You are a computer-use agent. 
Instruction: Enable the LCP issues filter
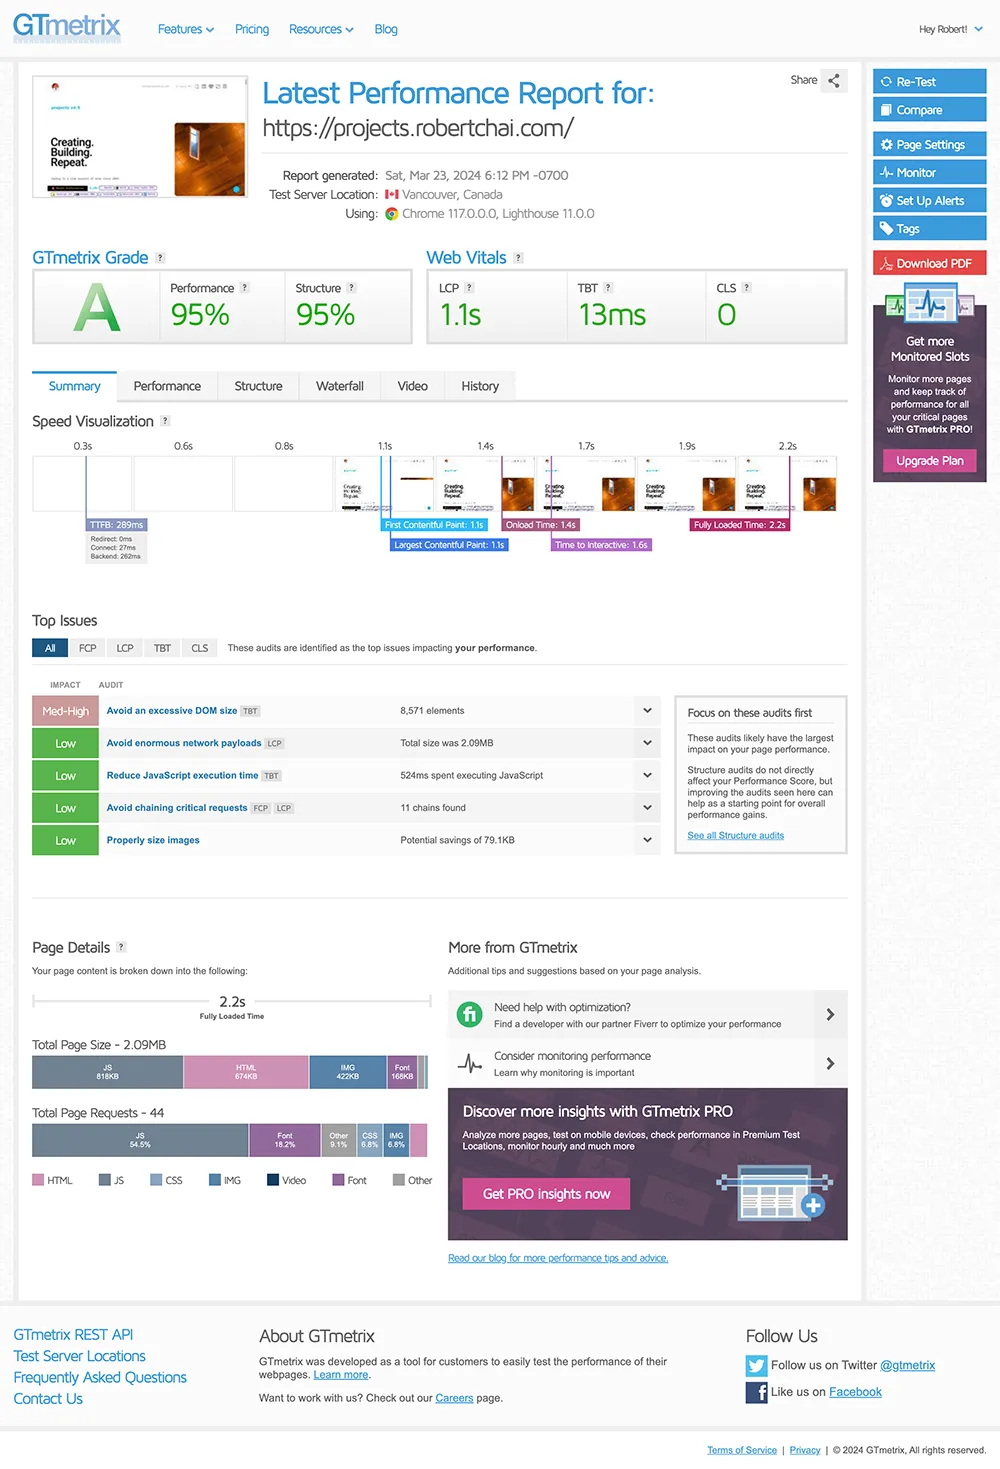pyautogui.click(x=124, y=648)
